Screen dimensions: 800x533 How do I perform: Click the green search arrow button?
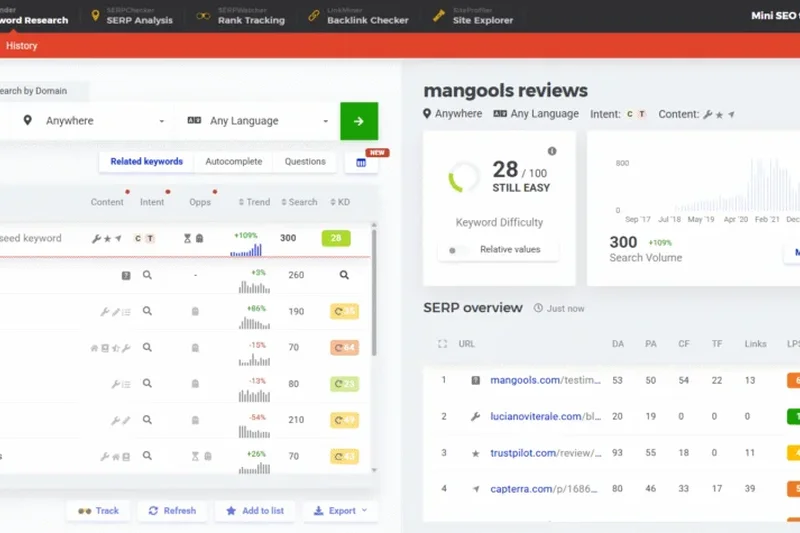(359, 121)
